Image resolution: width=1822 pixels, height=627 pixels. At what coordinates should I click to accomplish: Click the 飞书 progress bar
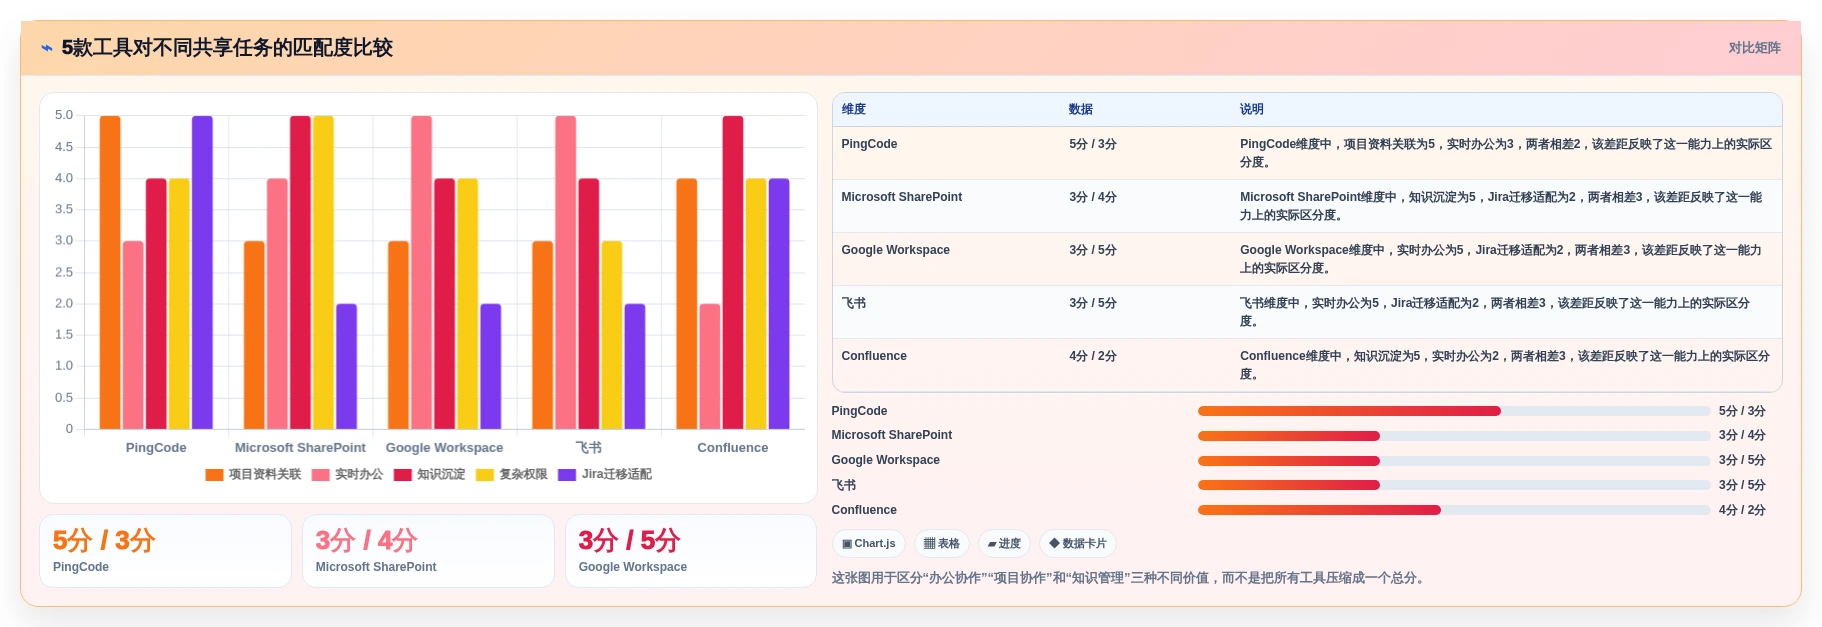[x=1454, y=485]
